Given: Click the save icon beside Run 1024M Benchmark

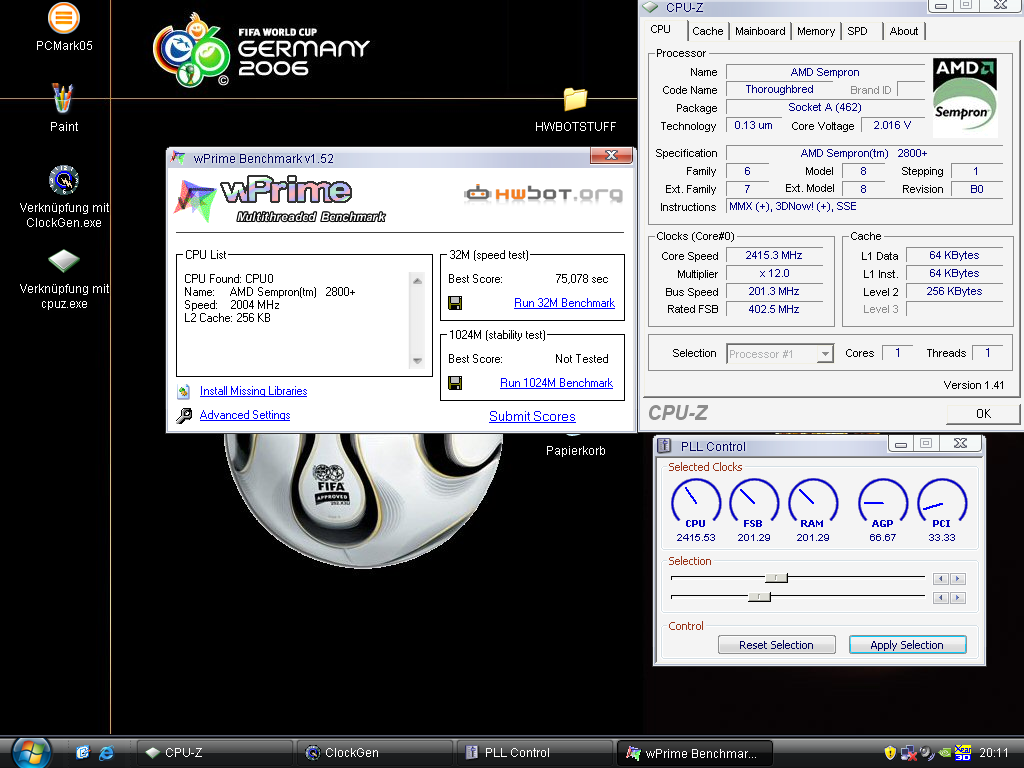Looking at the screenshot, I should point(455,383).
